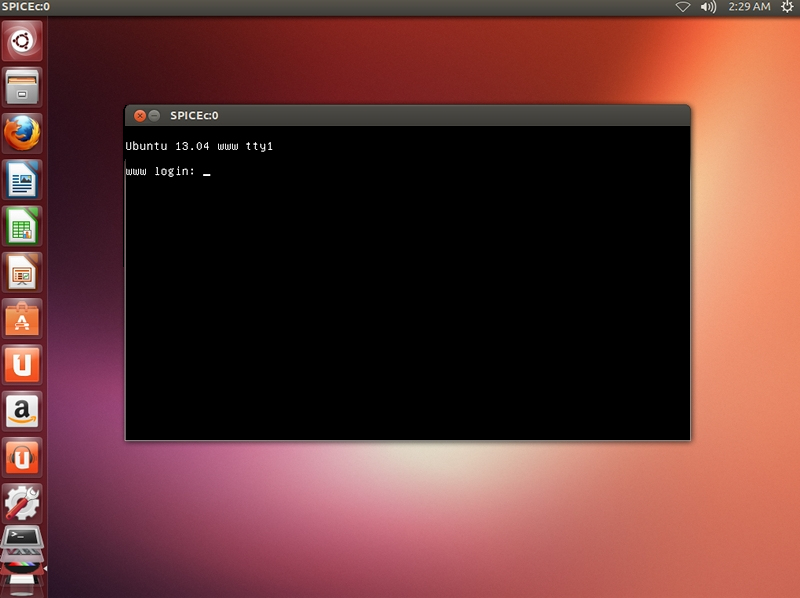Screen dimensions: 800x598
Task: Open LibreOffice Writer
Action: click(x=20, y=180)
